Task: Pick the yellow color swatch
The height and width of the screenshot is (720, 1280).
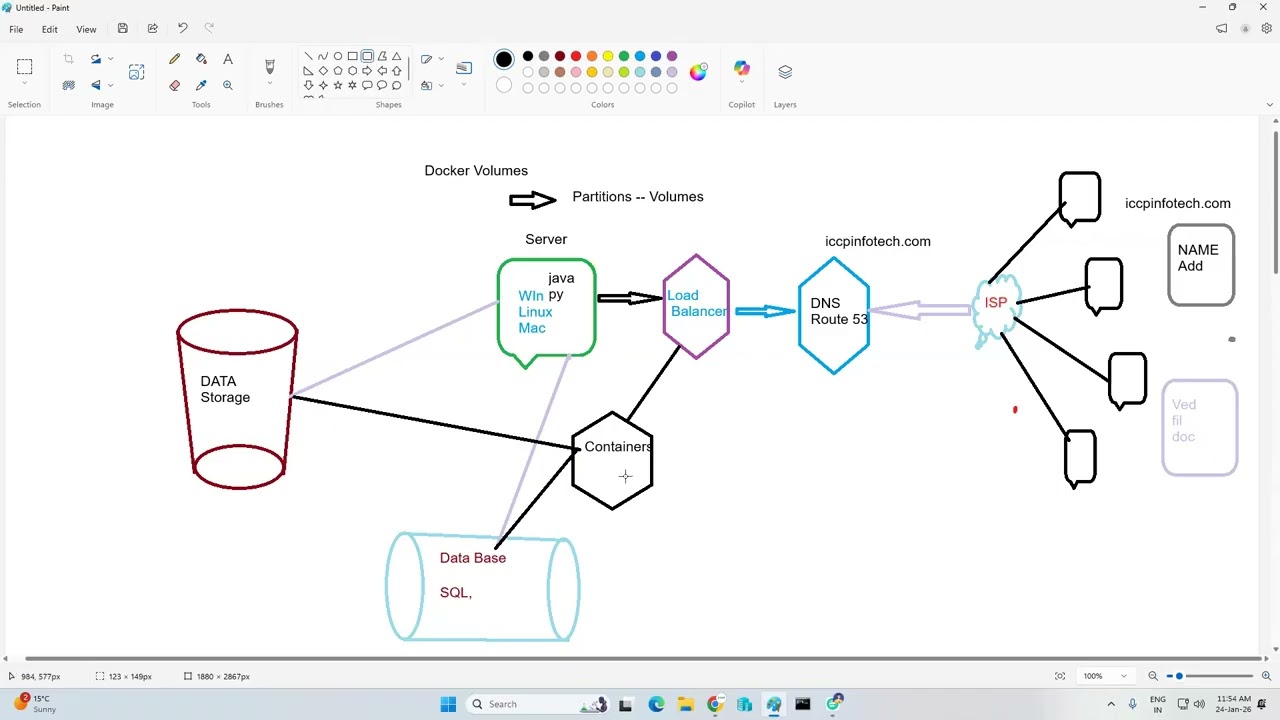Action: [x=608, y=56]
